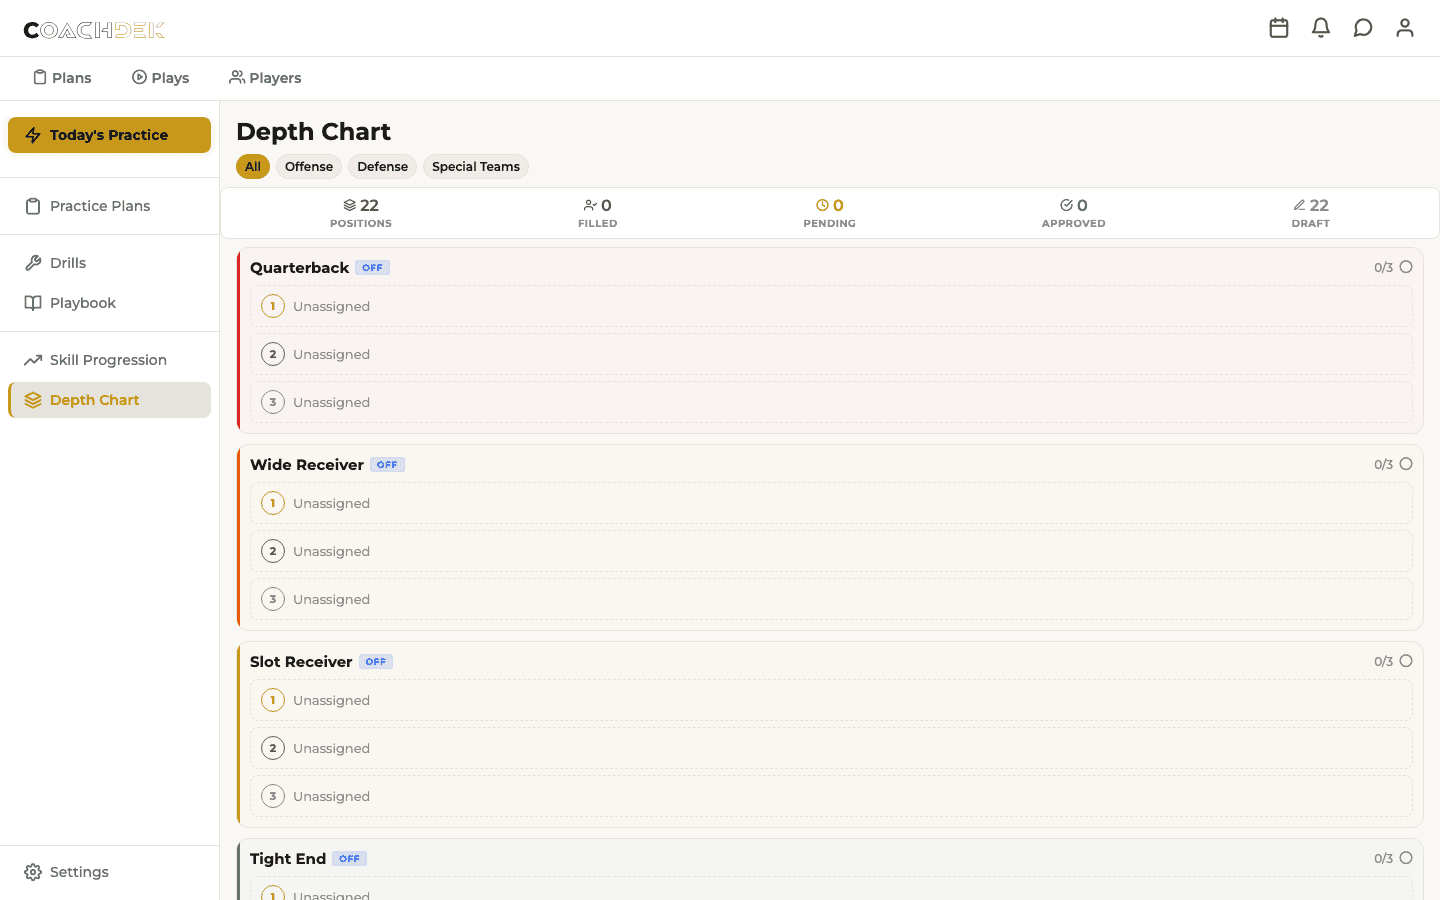
Task: Switch to the Players tab
Action: pos(265,77)
